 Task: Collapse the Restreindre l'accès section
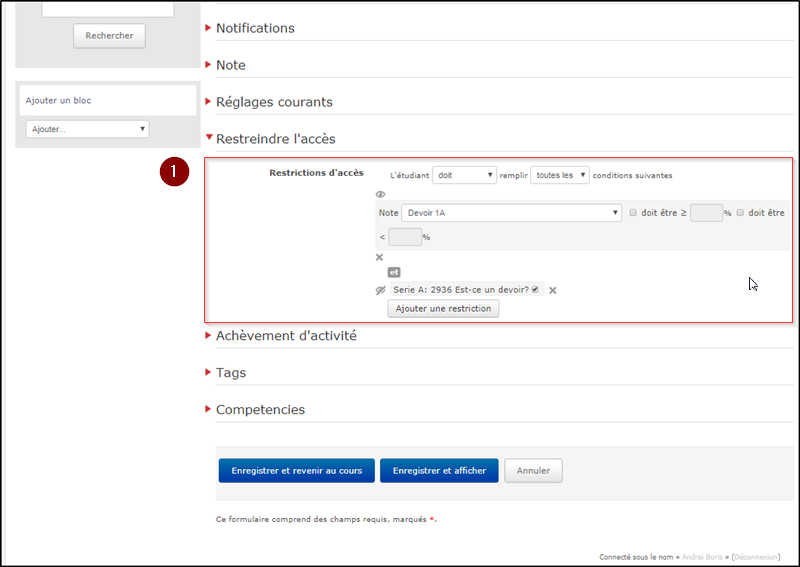click(275, 139)
